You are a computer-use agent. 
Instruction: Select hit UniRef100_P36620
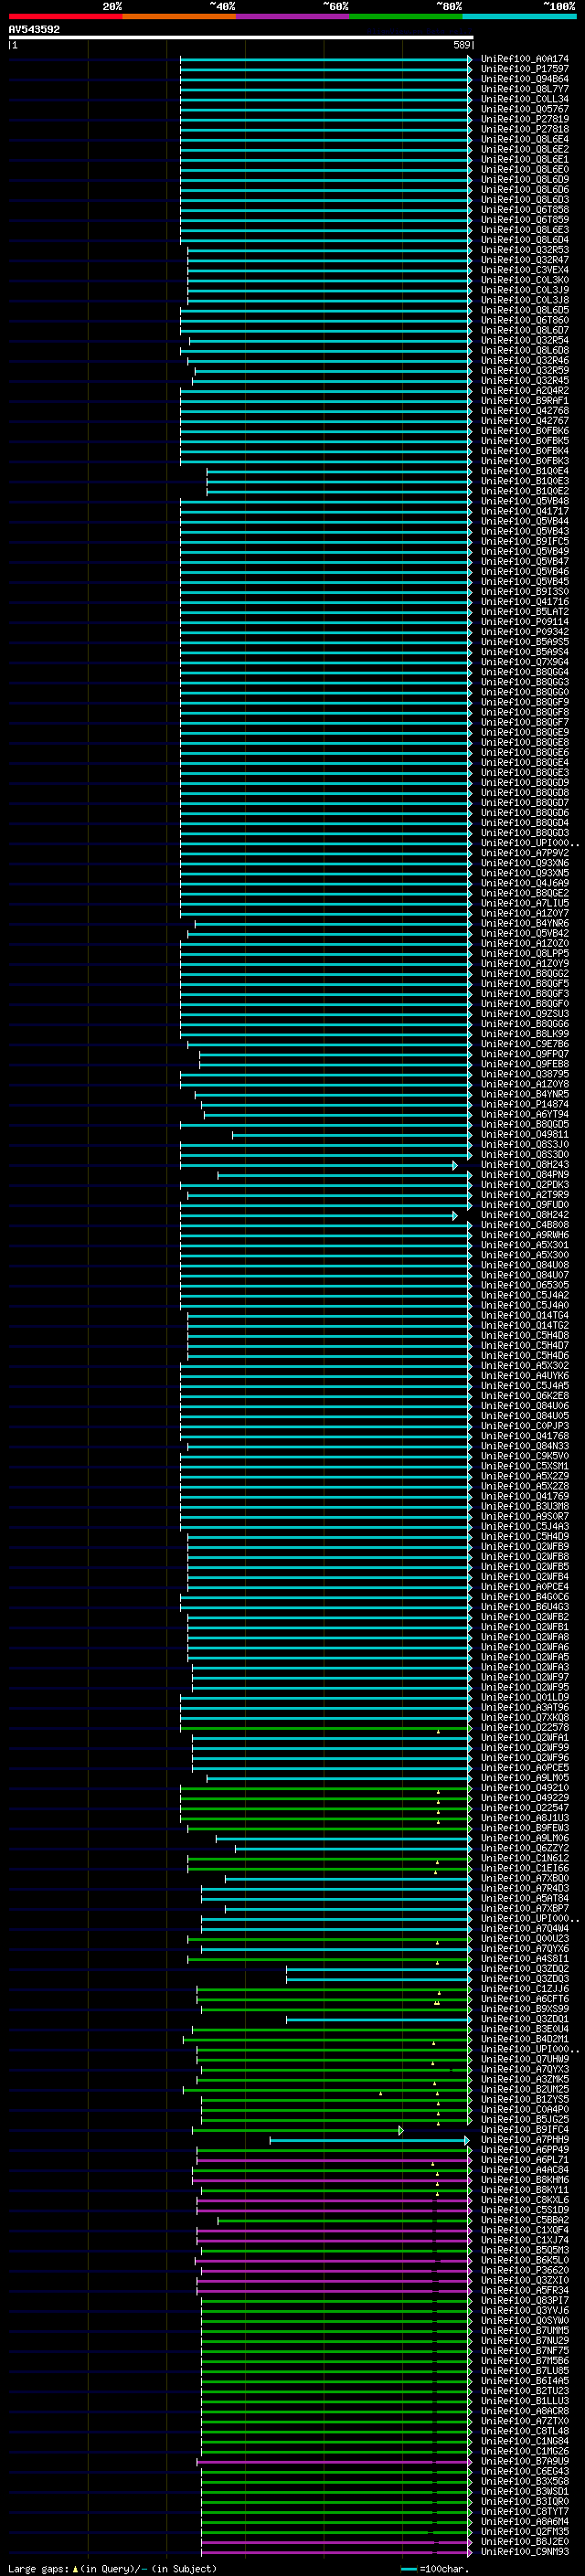524,2270
